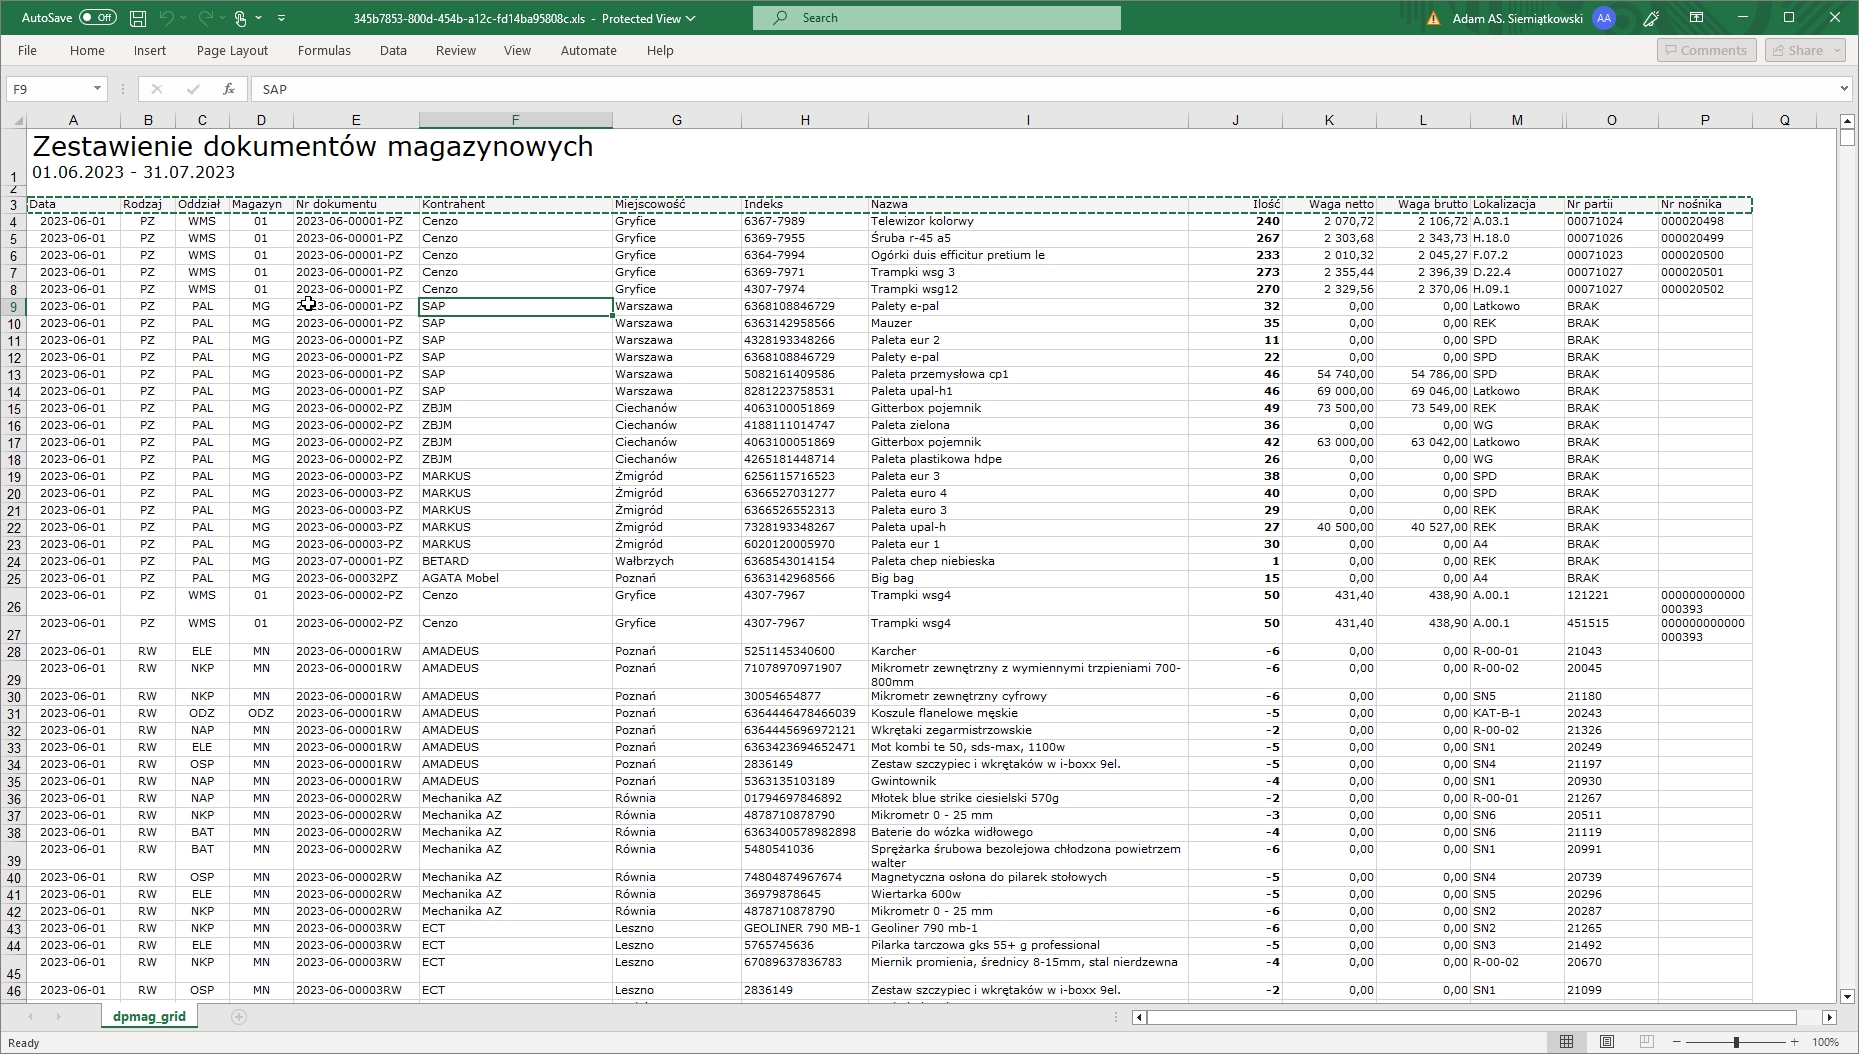
Task: Click in the Search box
Action: (x=936, y=18)
